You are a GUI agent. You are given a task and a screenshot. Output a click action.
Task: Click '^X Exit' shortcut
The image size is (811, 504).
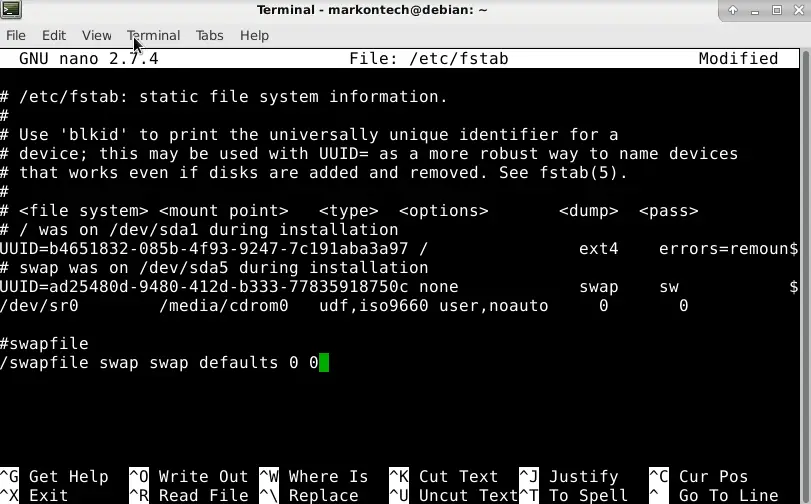[x=34, y=495]
